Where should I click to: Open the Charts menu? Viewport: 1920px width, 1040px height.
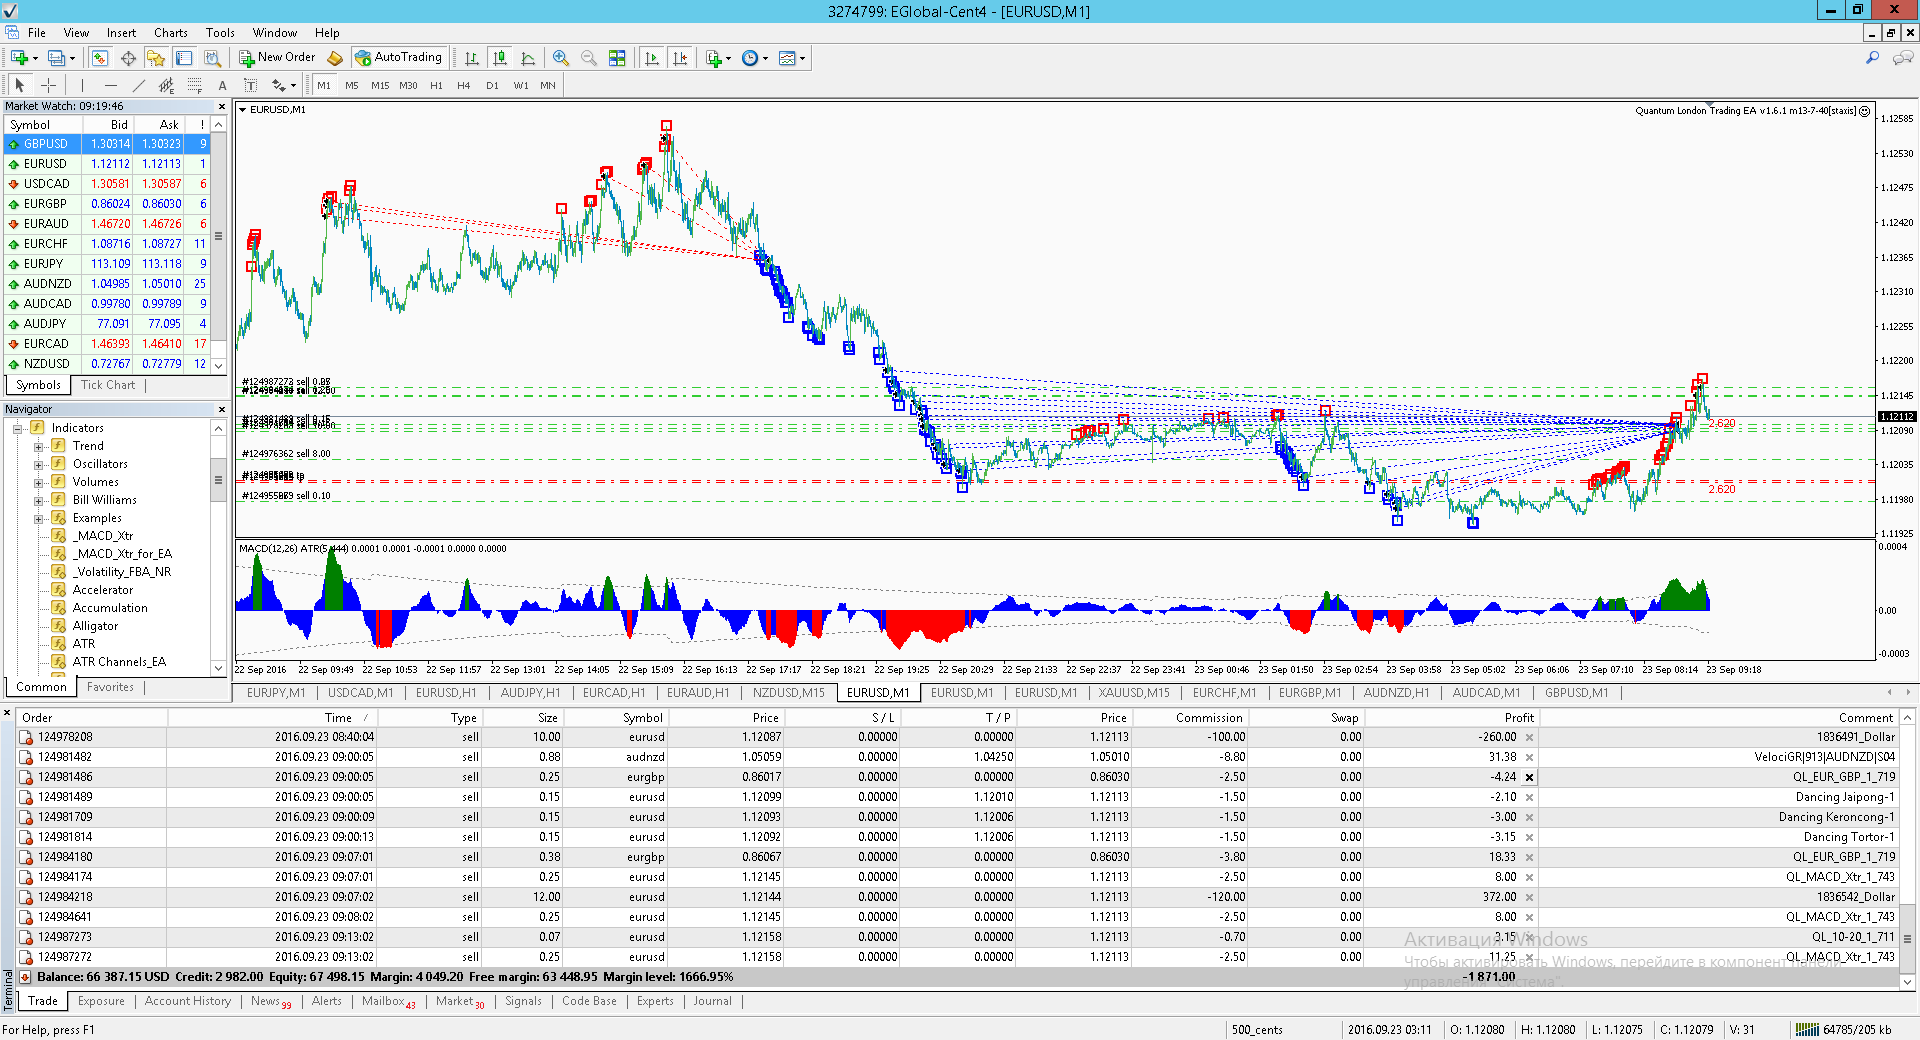click(171, 32)
